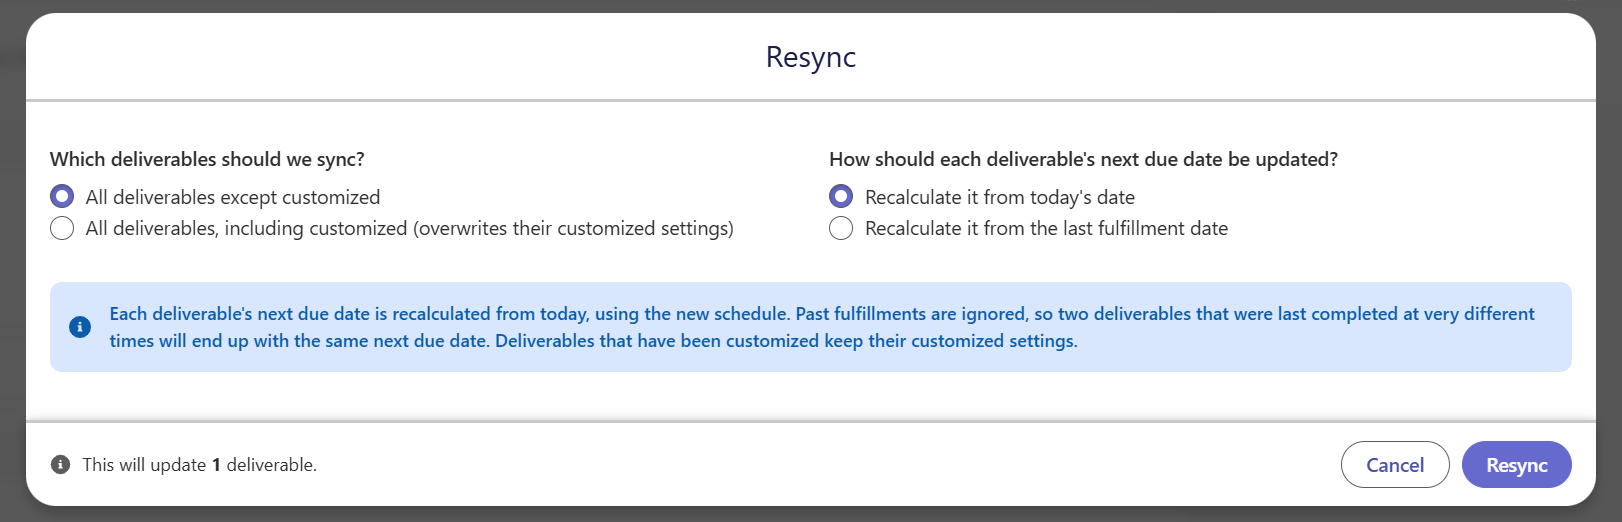1622x522 pixels.
Task: Select 'All deliverables except customized' radio button
Action: [x=62, y=197]
